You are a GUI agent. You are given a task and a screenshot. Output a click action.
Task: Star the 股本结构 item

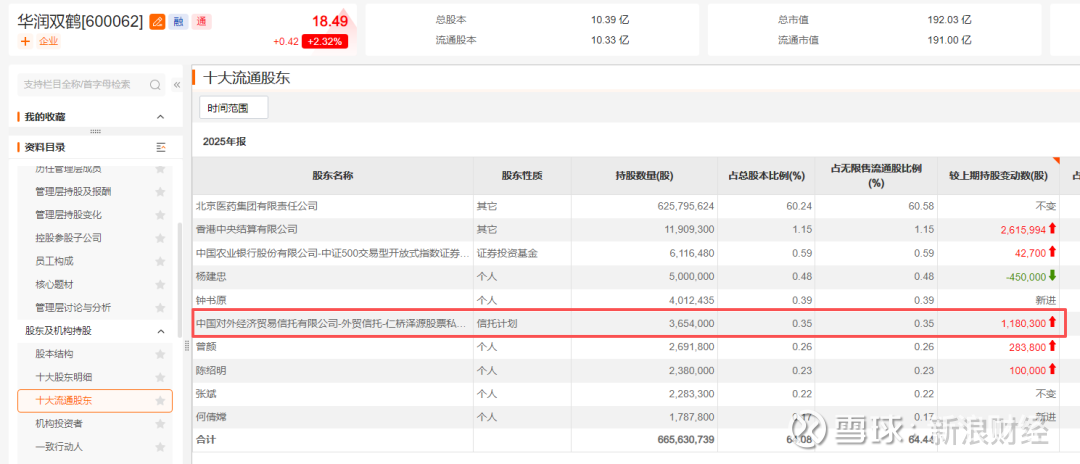point(160,354)
